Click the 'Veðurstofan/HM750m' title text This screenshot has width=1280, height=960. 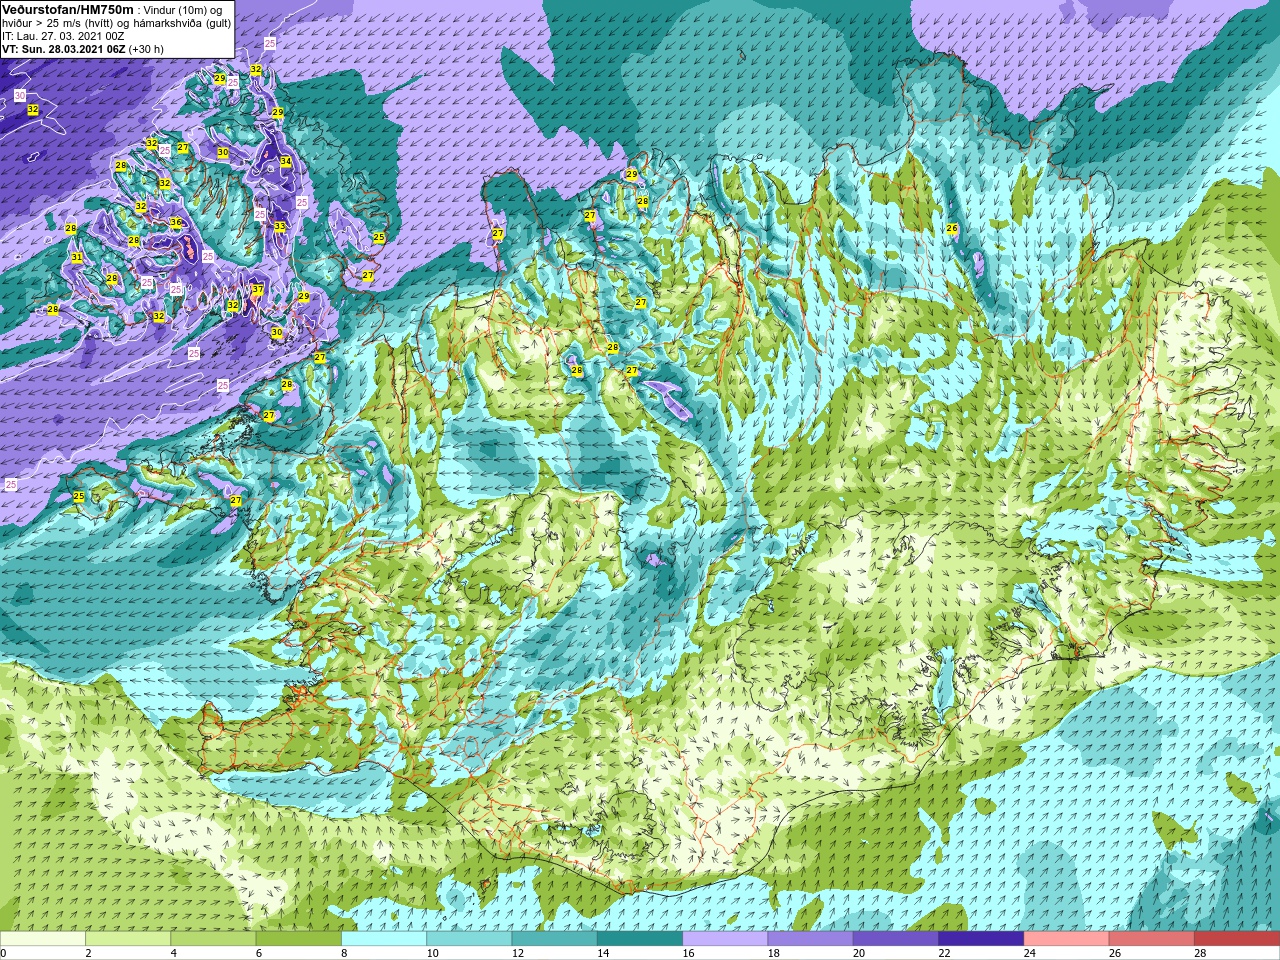pyautogui.click(x=67, y=9)
